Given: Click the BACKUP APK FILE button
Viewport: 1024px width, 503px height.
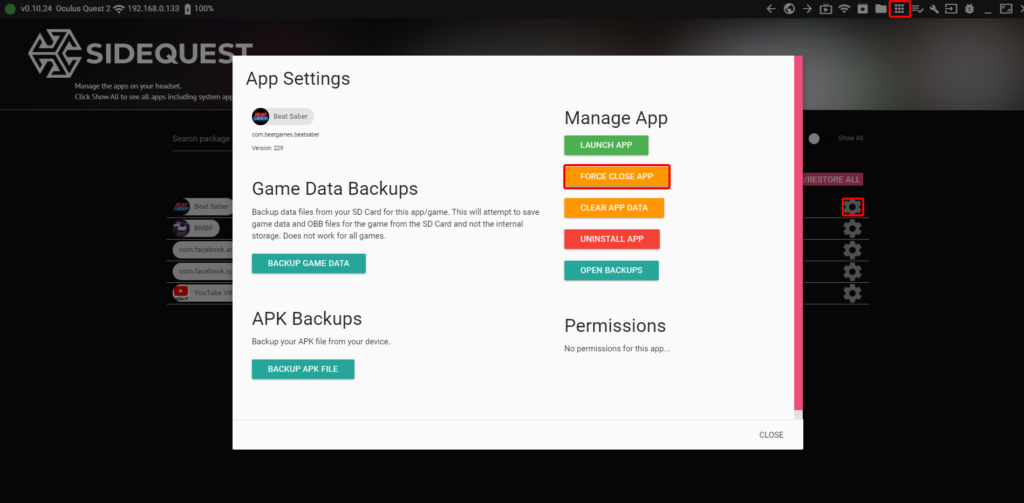Looking at the screenshot, I should pos(303,369).
